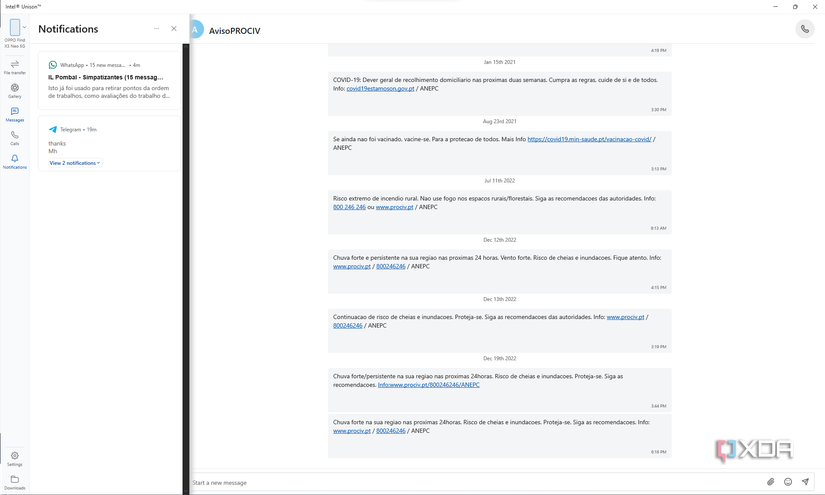Open www.prociv.pt in the Dec 13th message
825x495 pixels.
[625, 317]
